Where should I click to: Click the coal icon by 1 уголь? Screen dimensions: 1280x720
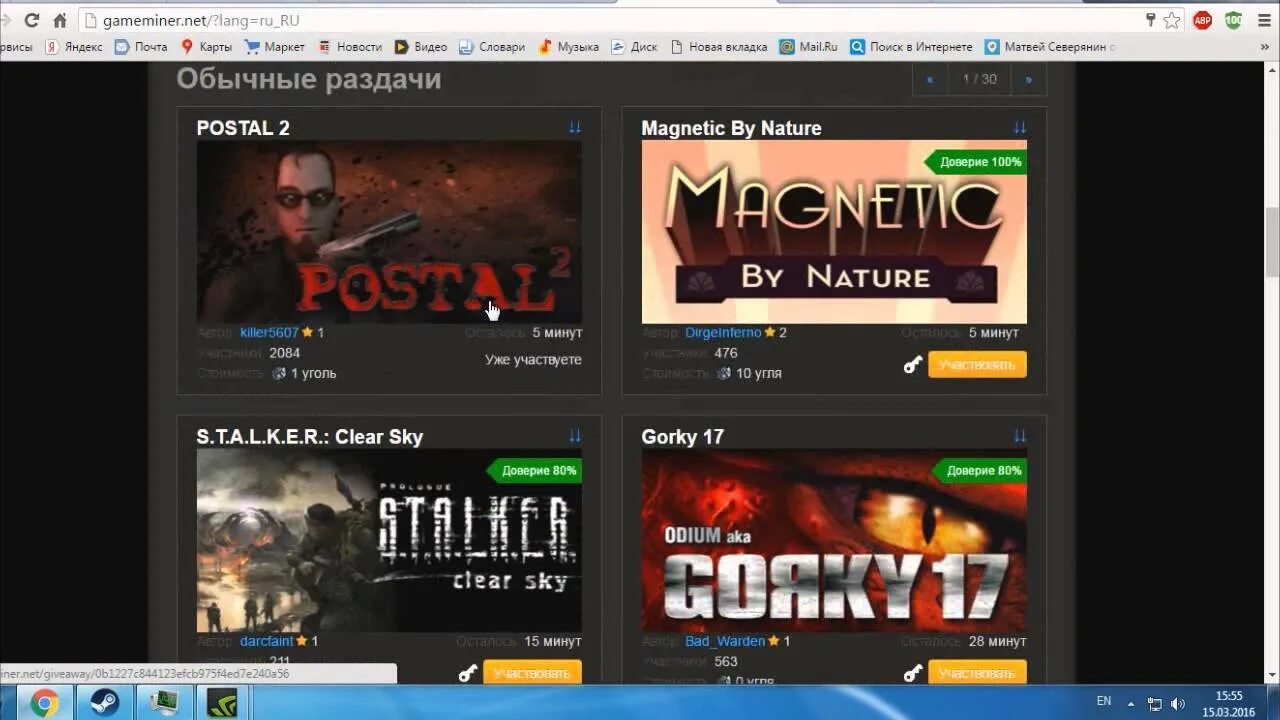[x=279, y=373]
